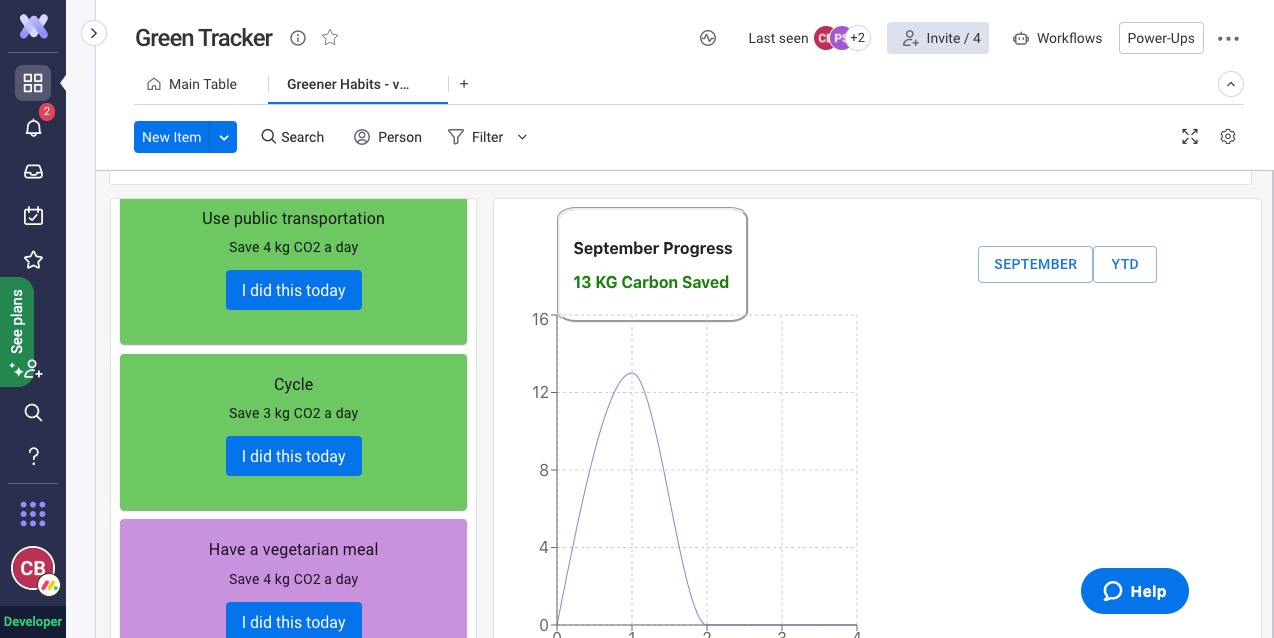
Task: Click the New Item button
Action: click(172, 137)
